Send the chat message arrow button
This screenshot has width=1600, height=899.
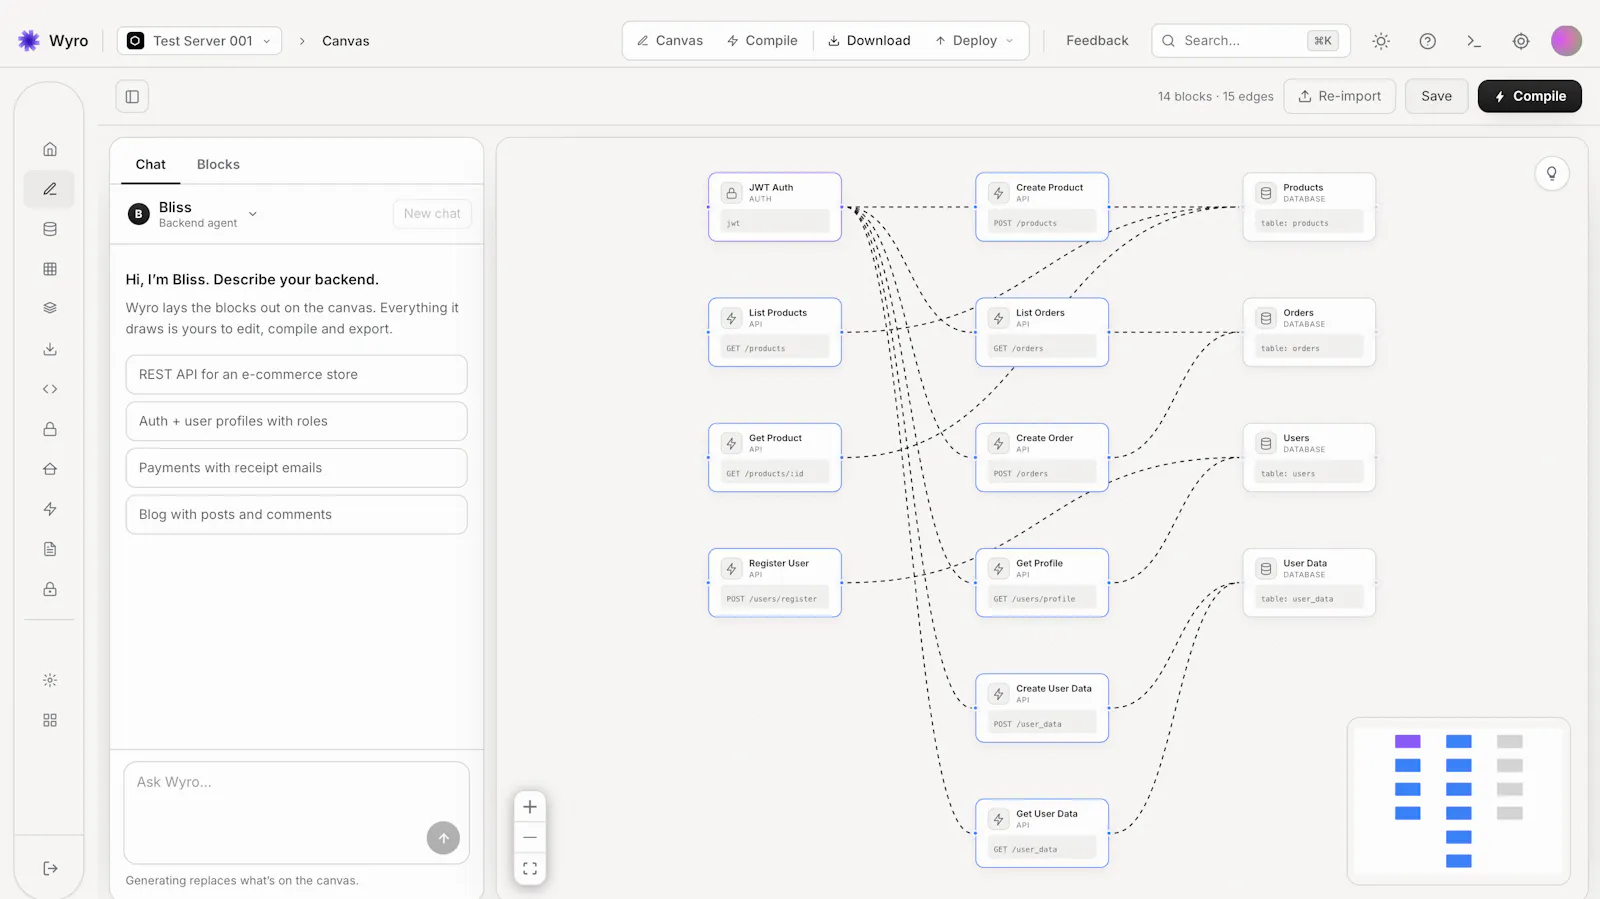(443, 838)
